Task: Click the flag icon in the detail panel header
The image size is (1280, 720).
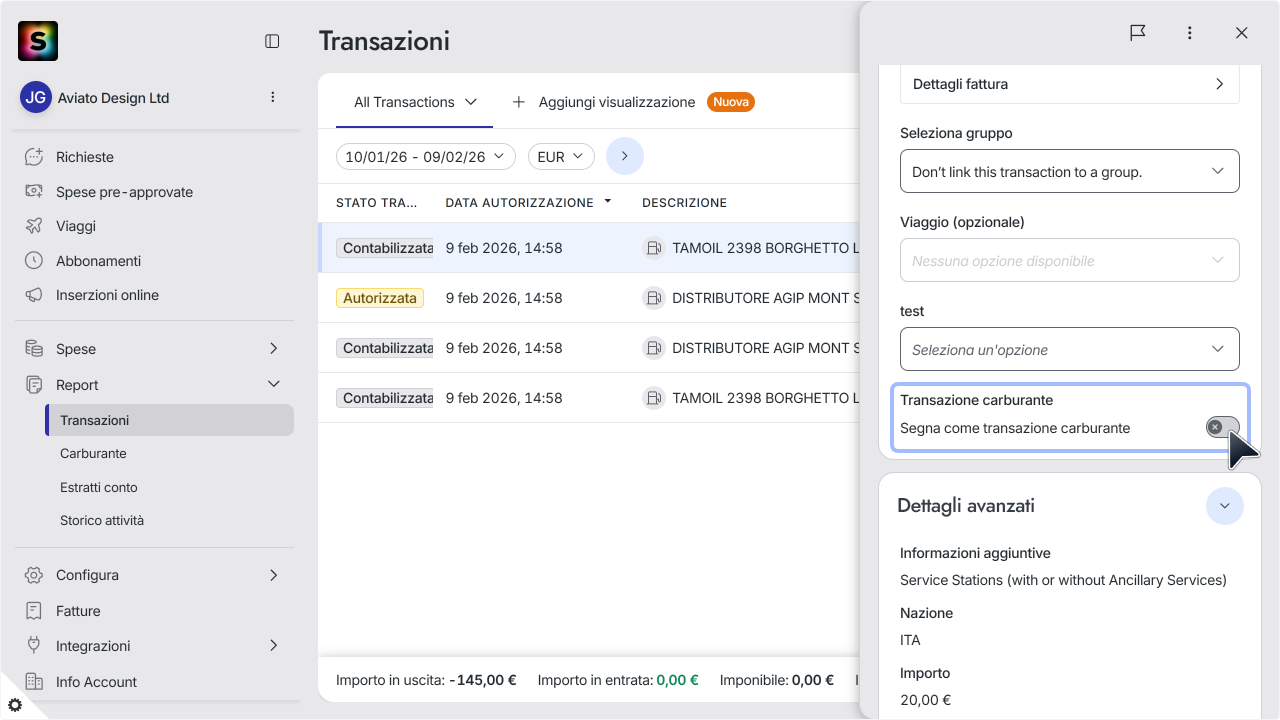Action: coord(1138,33)
